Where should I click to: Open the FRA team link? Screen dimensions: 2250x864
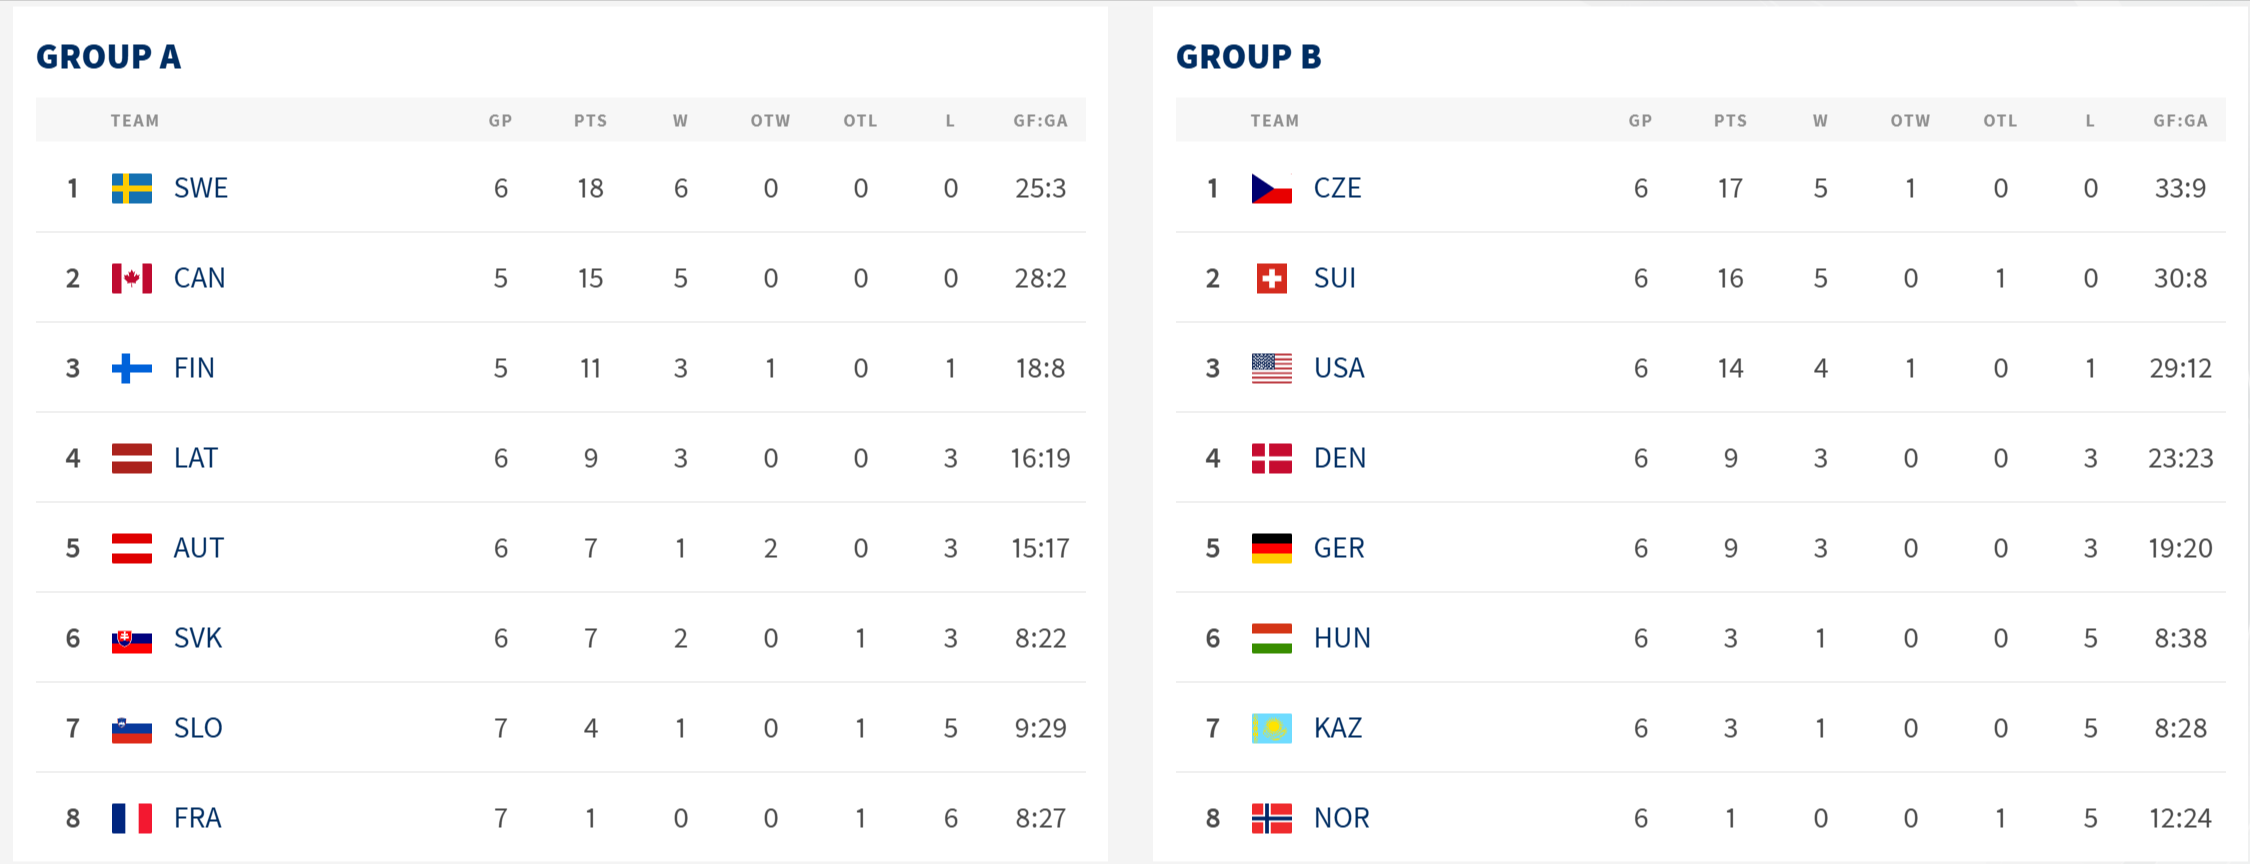point(198,818)
